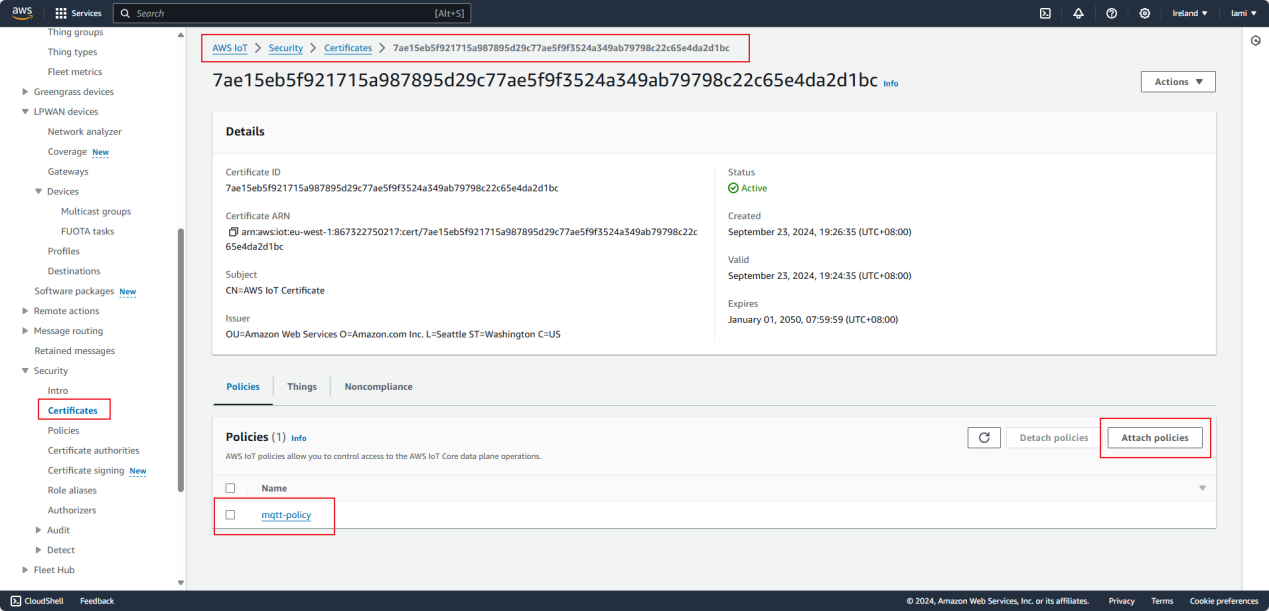Open Software packages in sidebar
The width and height of the screenshot is (1269, 611).
click(x=75, y=291)
